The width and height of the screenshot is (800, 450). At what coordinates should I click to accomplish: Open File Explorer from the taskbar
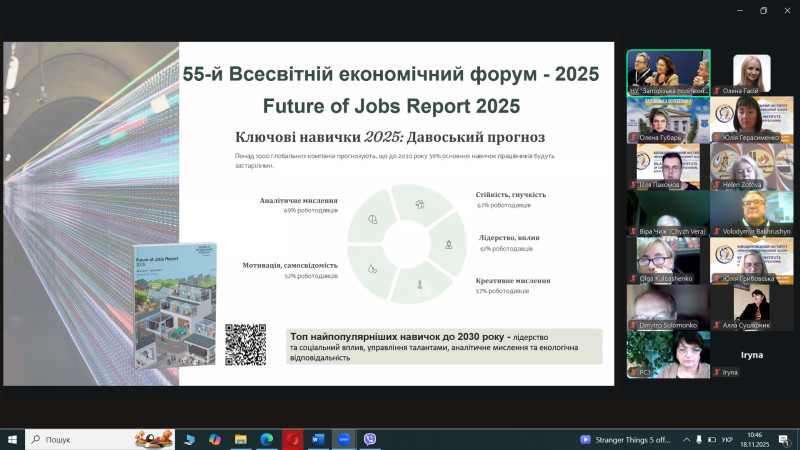tap(241, 439)
